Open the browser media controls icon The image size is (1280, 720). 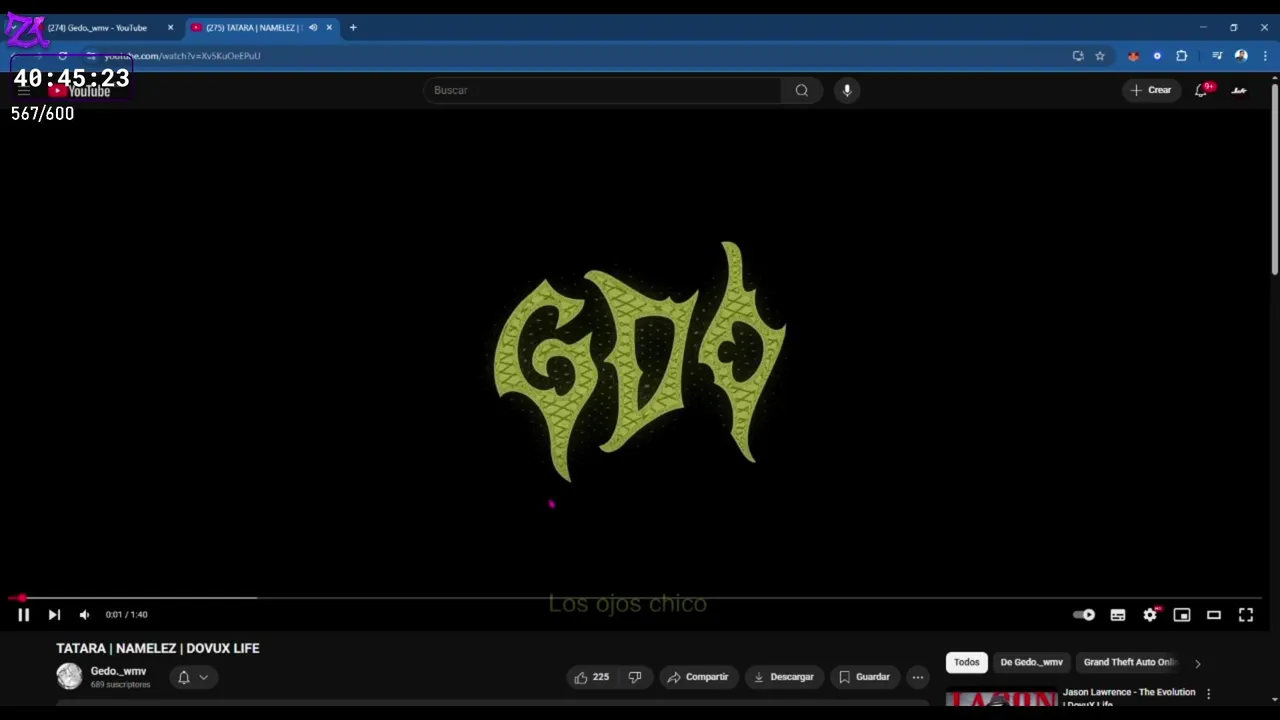tap(1217, 56)
